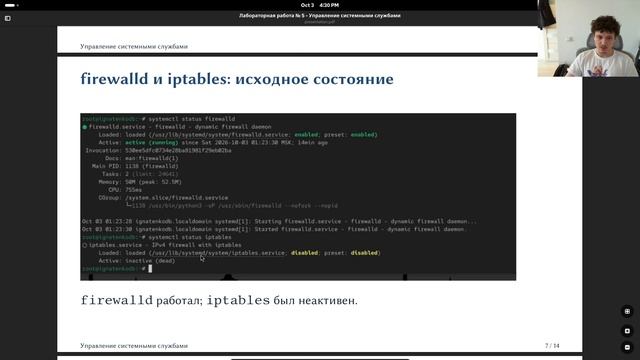Click the 'systemctl status iptables' command line

pyautogui.click(x=190, y=237)
